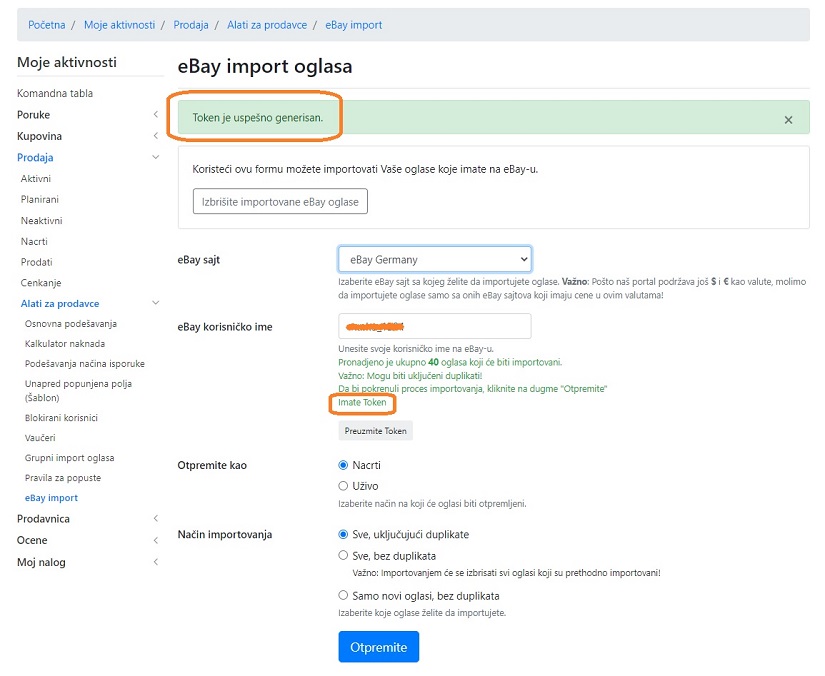This screenshot has height=676, width=825.
Task: Open Komandna tabla in sidebar
Action: point(55,93)
